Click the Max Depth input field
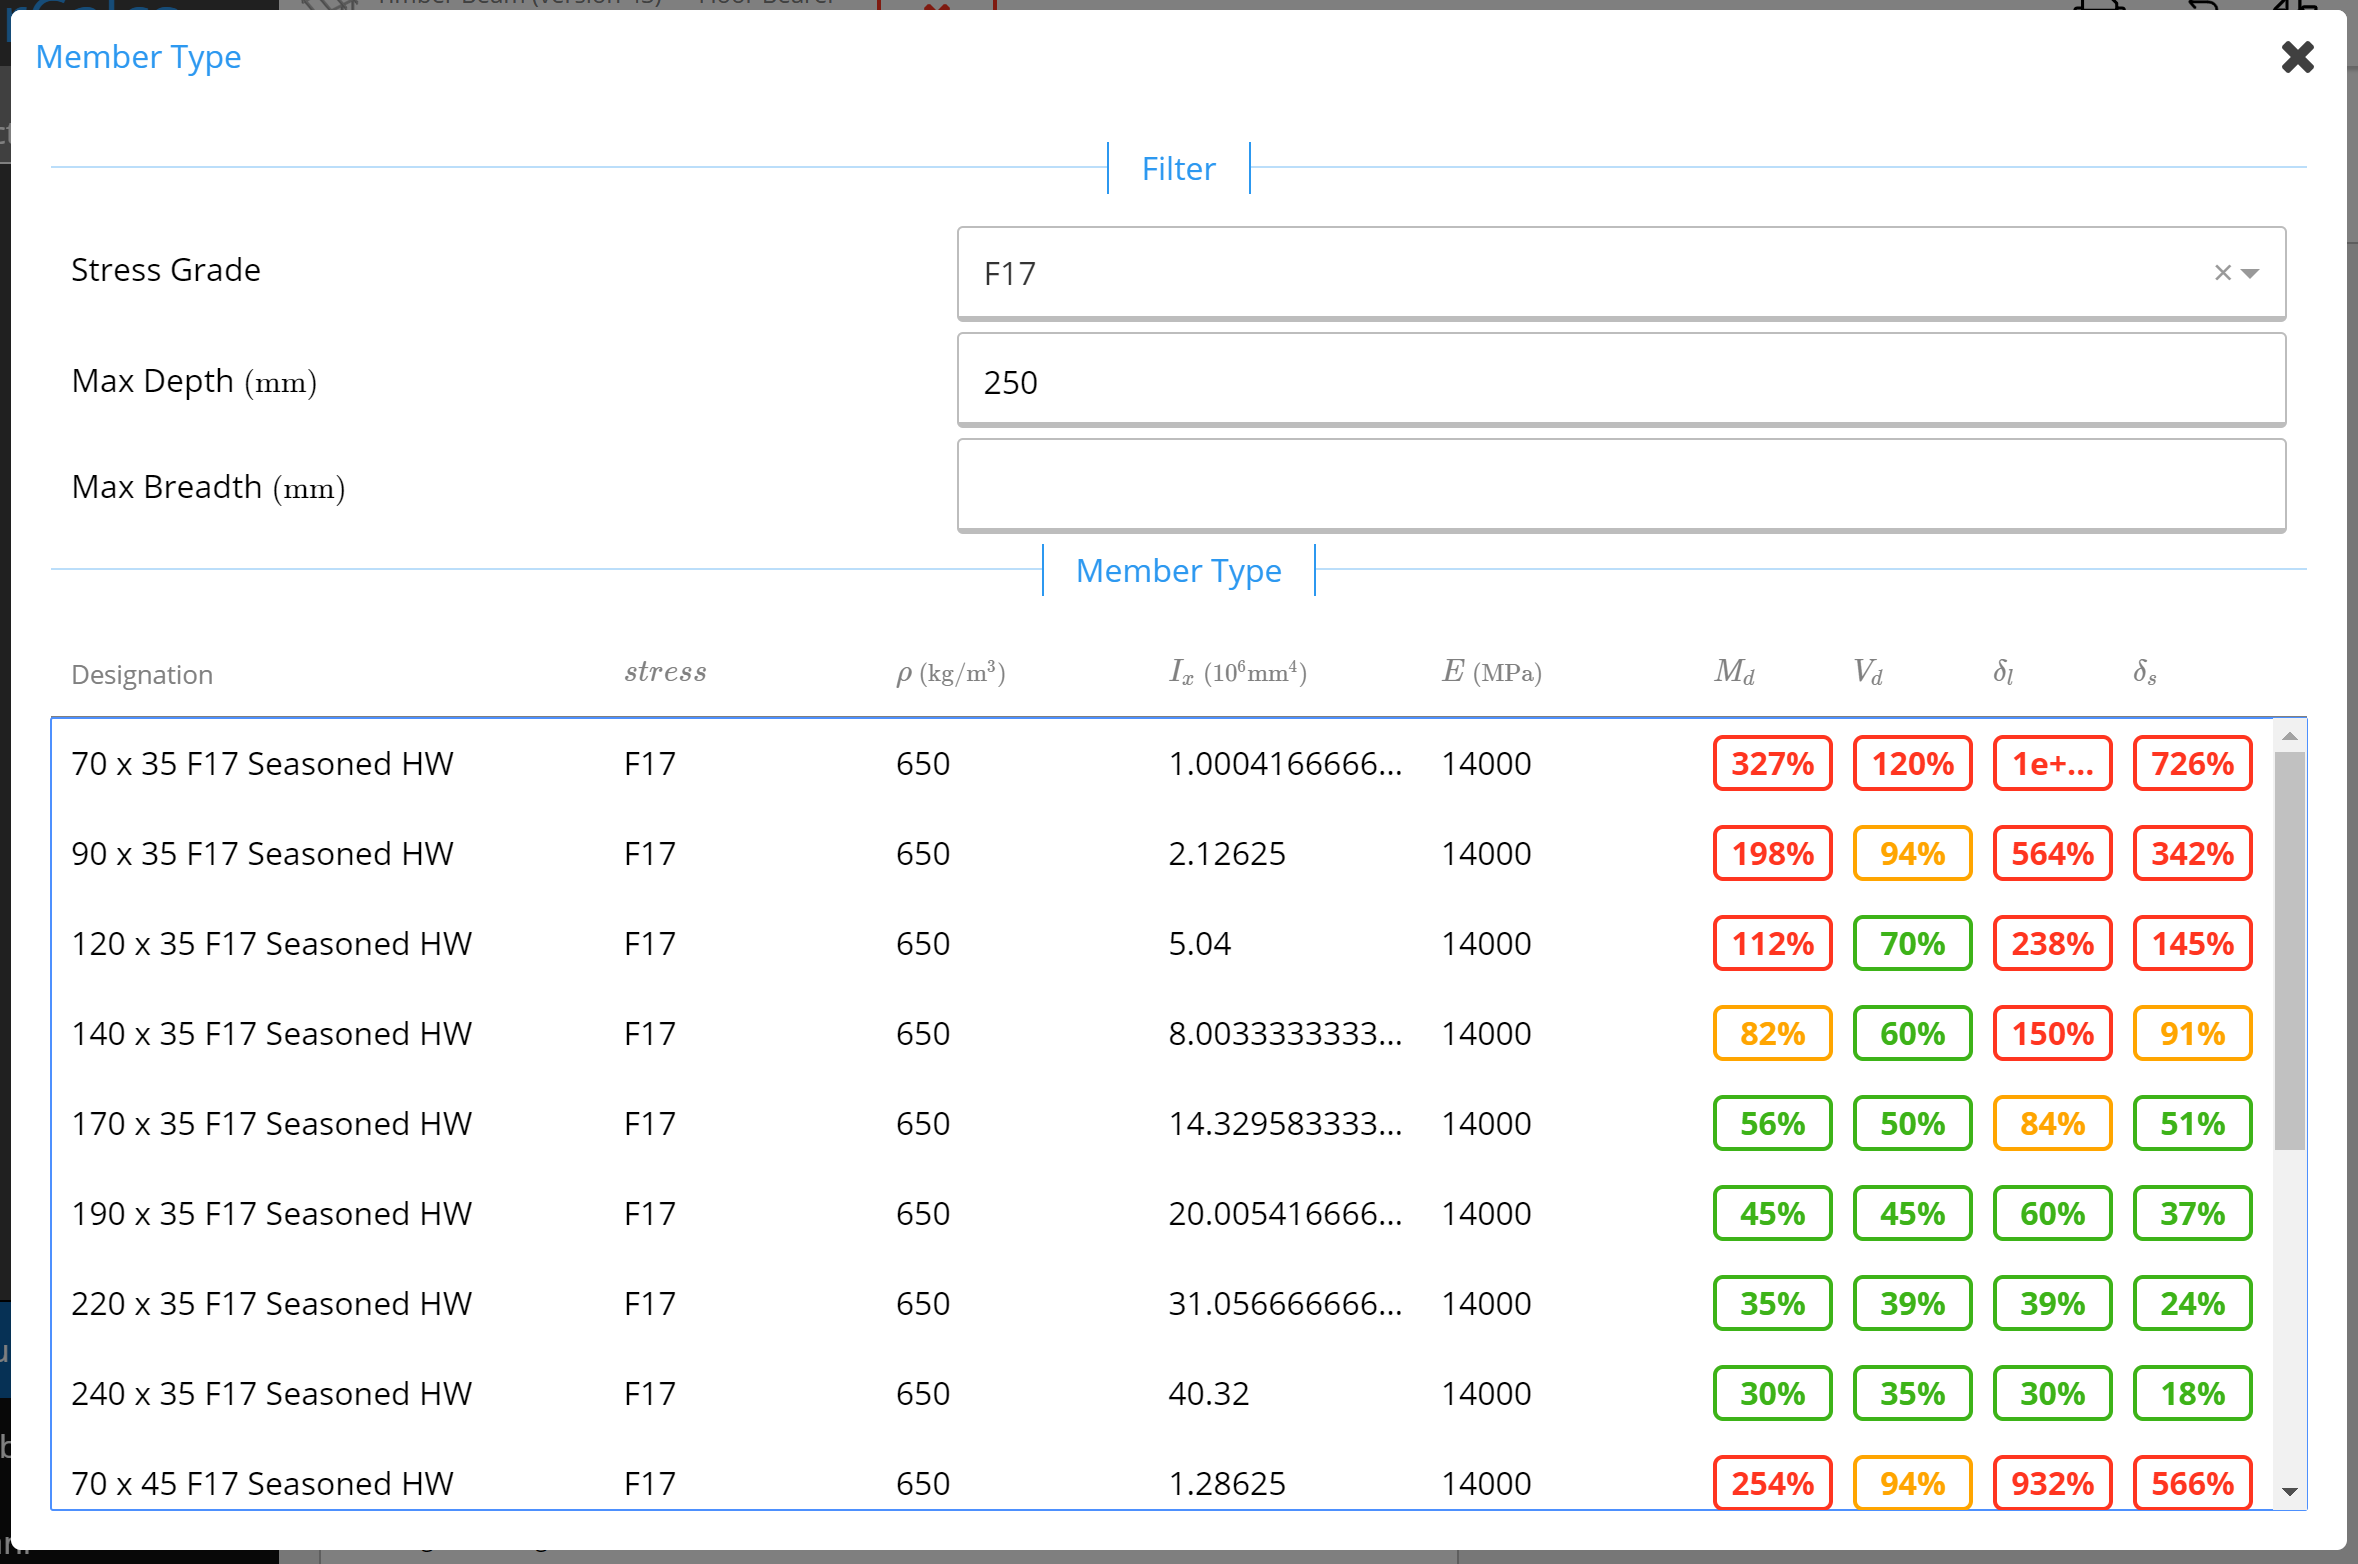The height and width of the screenshot is (1564, 2358). tap(1620, 381)
